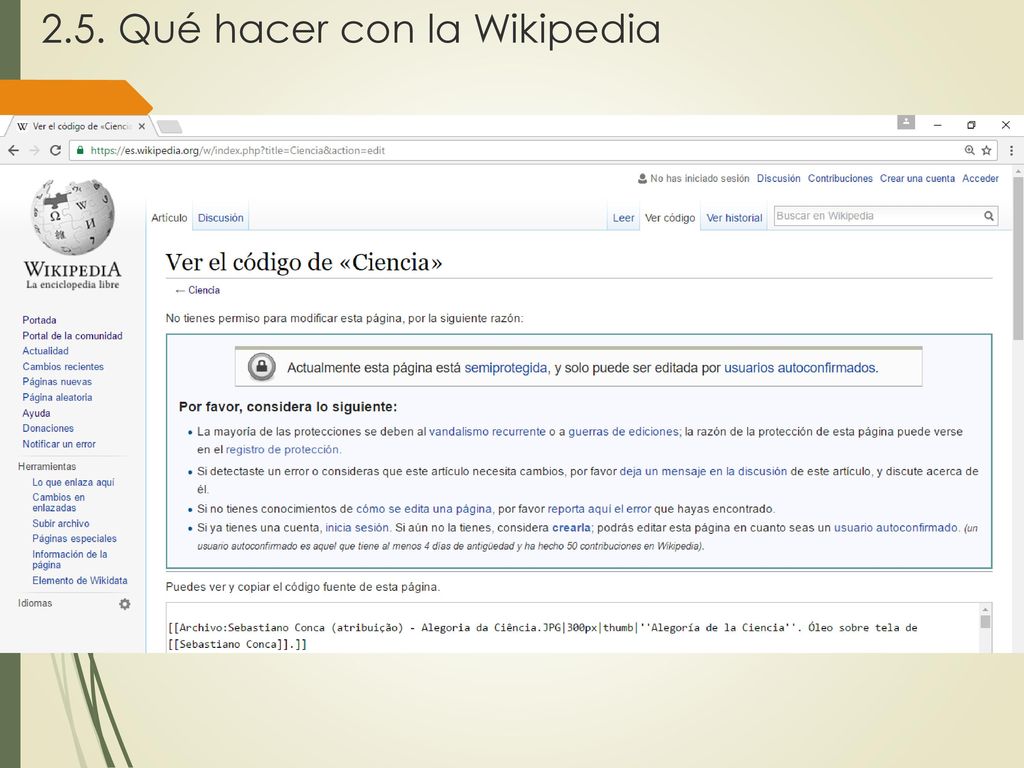Click 'deja un mensaje en la discusión'
The width and height of the screenshot is (1024, 768).
point(703,471)
